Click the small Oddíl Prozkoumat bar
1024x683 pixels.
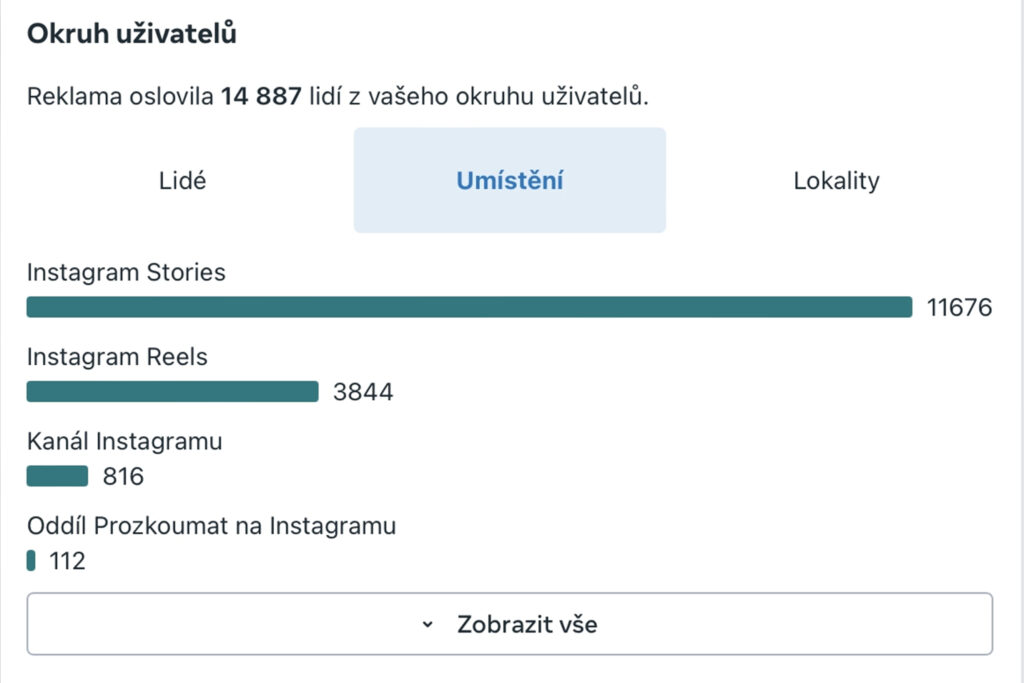[x=31, y=561]
